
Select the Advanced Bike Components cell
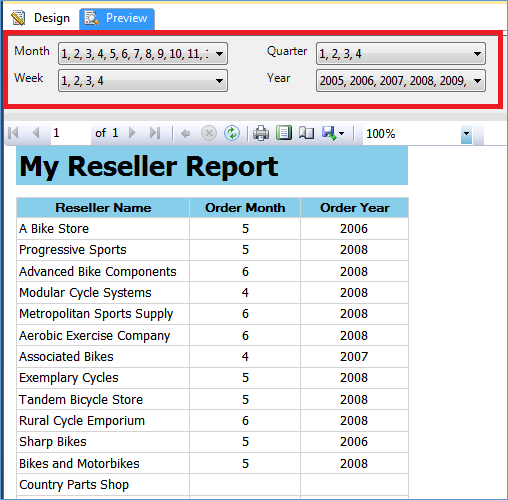point(103,271)
